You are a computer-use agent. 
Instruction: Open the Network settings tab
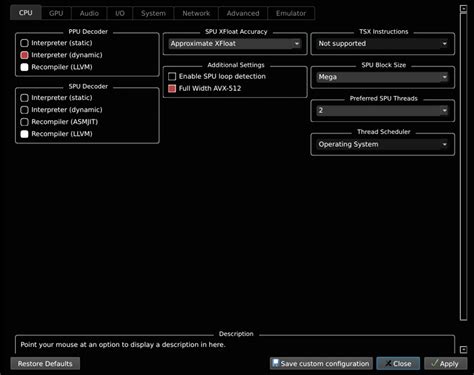[196, 13]
